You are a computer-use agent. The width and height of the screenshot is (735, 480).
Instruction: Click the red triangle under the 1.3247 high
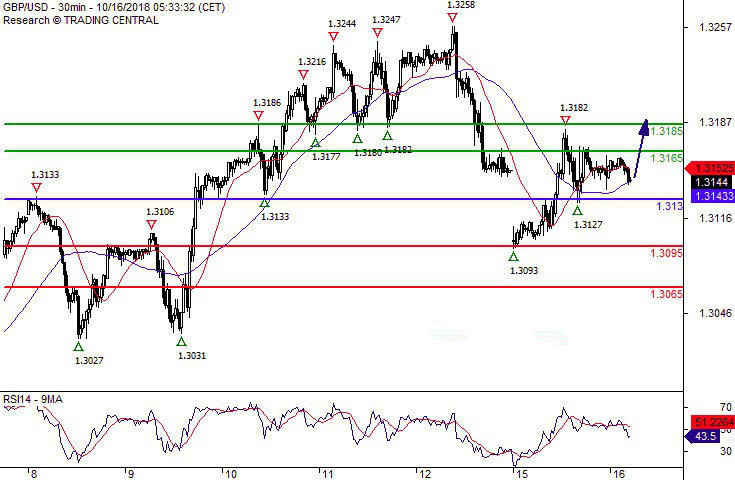(x=377, y=33)
